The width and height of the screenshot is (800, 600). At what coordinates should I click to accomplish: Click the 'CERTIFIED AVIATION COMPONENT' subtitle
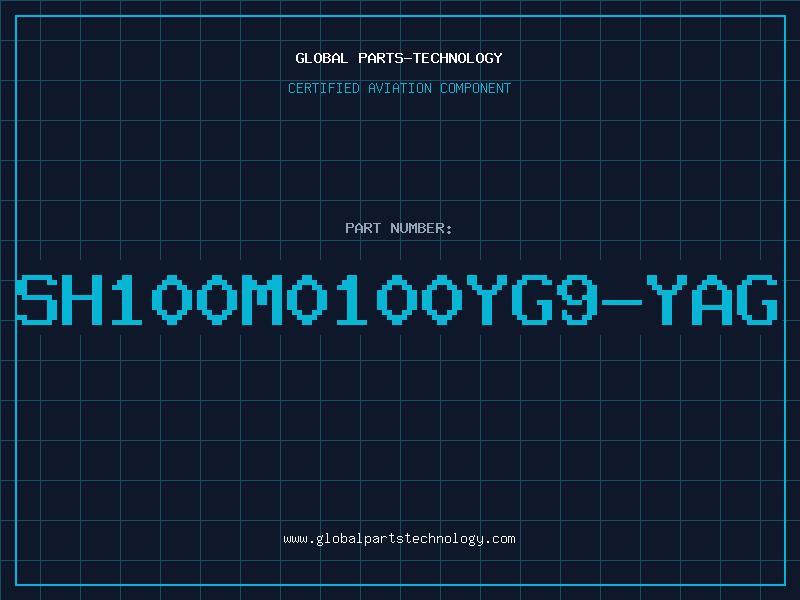(399, 88)
